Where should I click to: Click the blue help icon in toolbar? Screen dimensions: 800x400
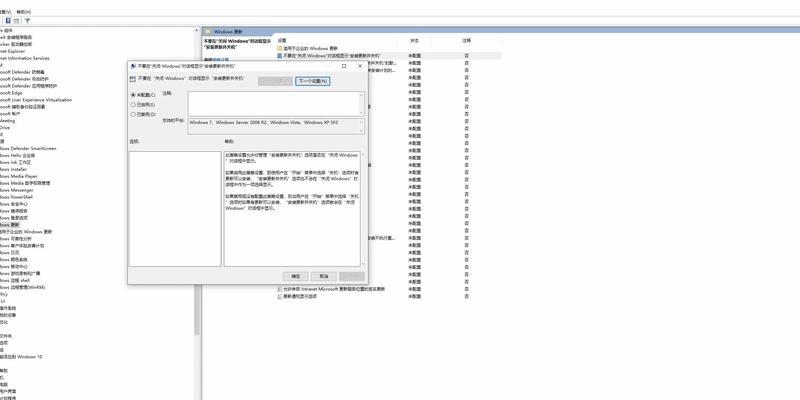point(8,21)
